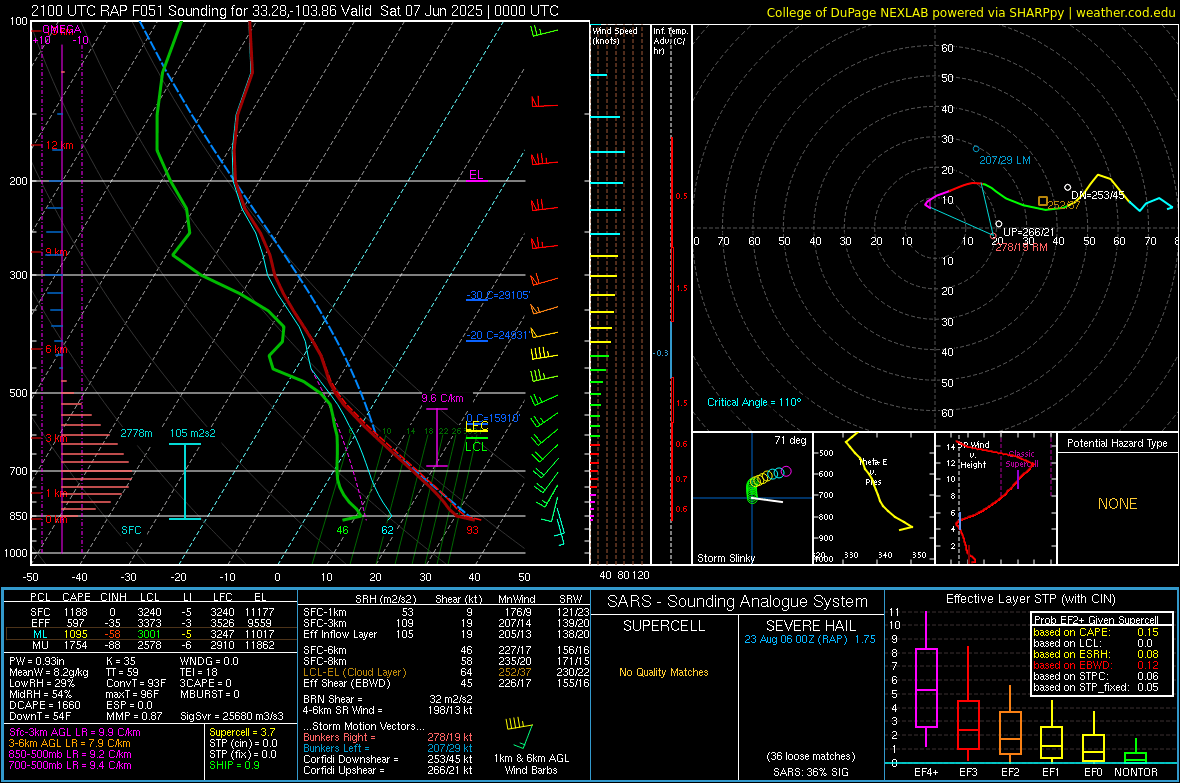Image resolution: width=1180 pixels, height=783 pixels.
Task: Select the SFC parcel row in CAPE table
Action: tap(151, 612)
